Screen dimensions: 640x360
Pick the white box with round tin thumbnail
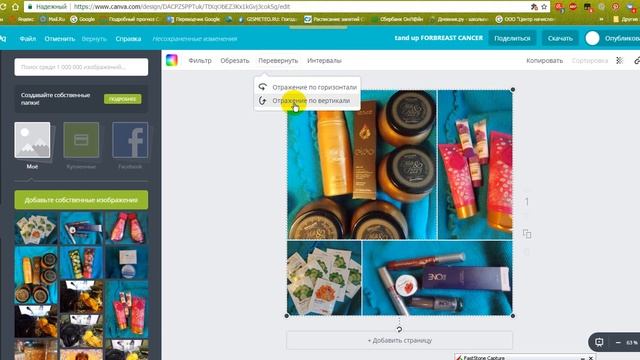127,262
